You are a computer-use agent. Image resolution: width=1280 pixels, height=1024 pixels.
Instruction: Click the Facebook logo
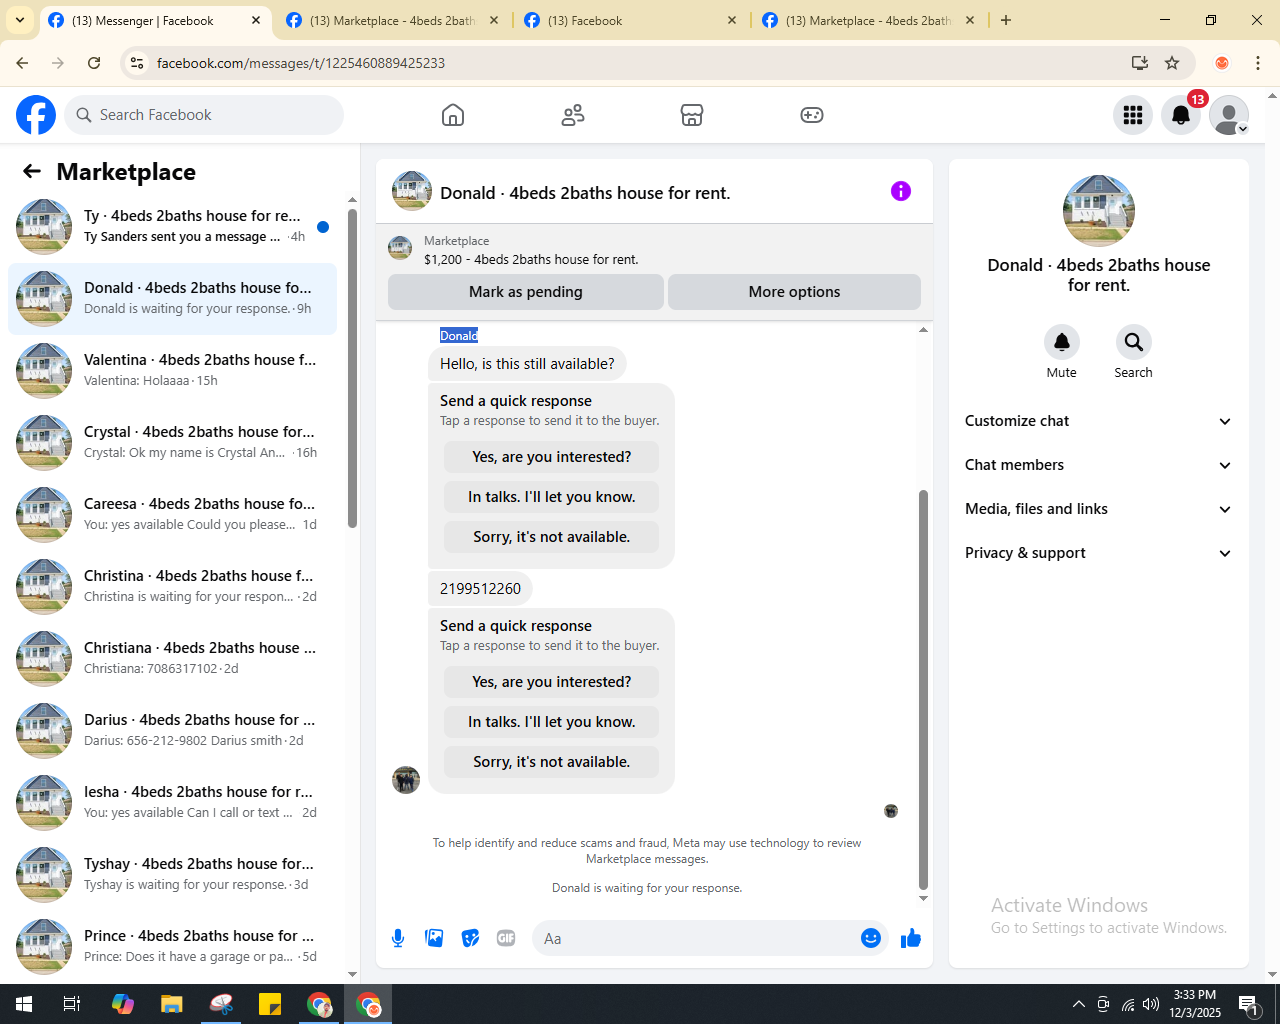tap(36, 115)
